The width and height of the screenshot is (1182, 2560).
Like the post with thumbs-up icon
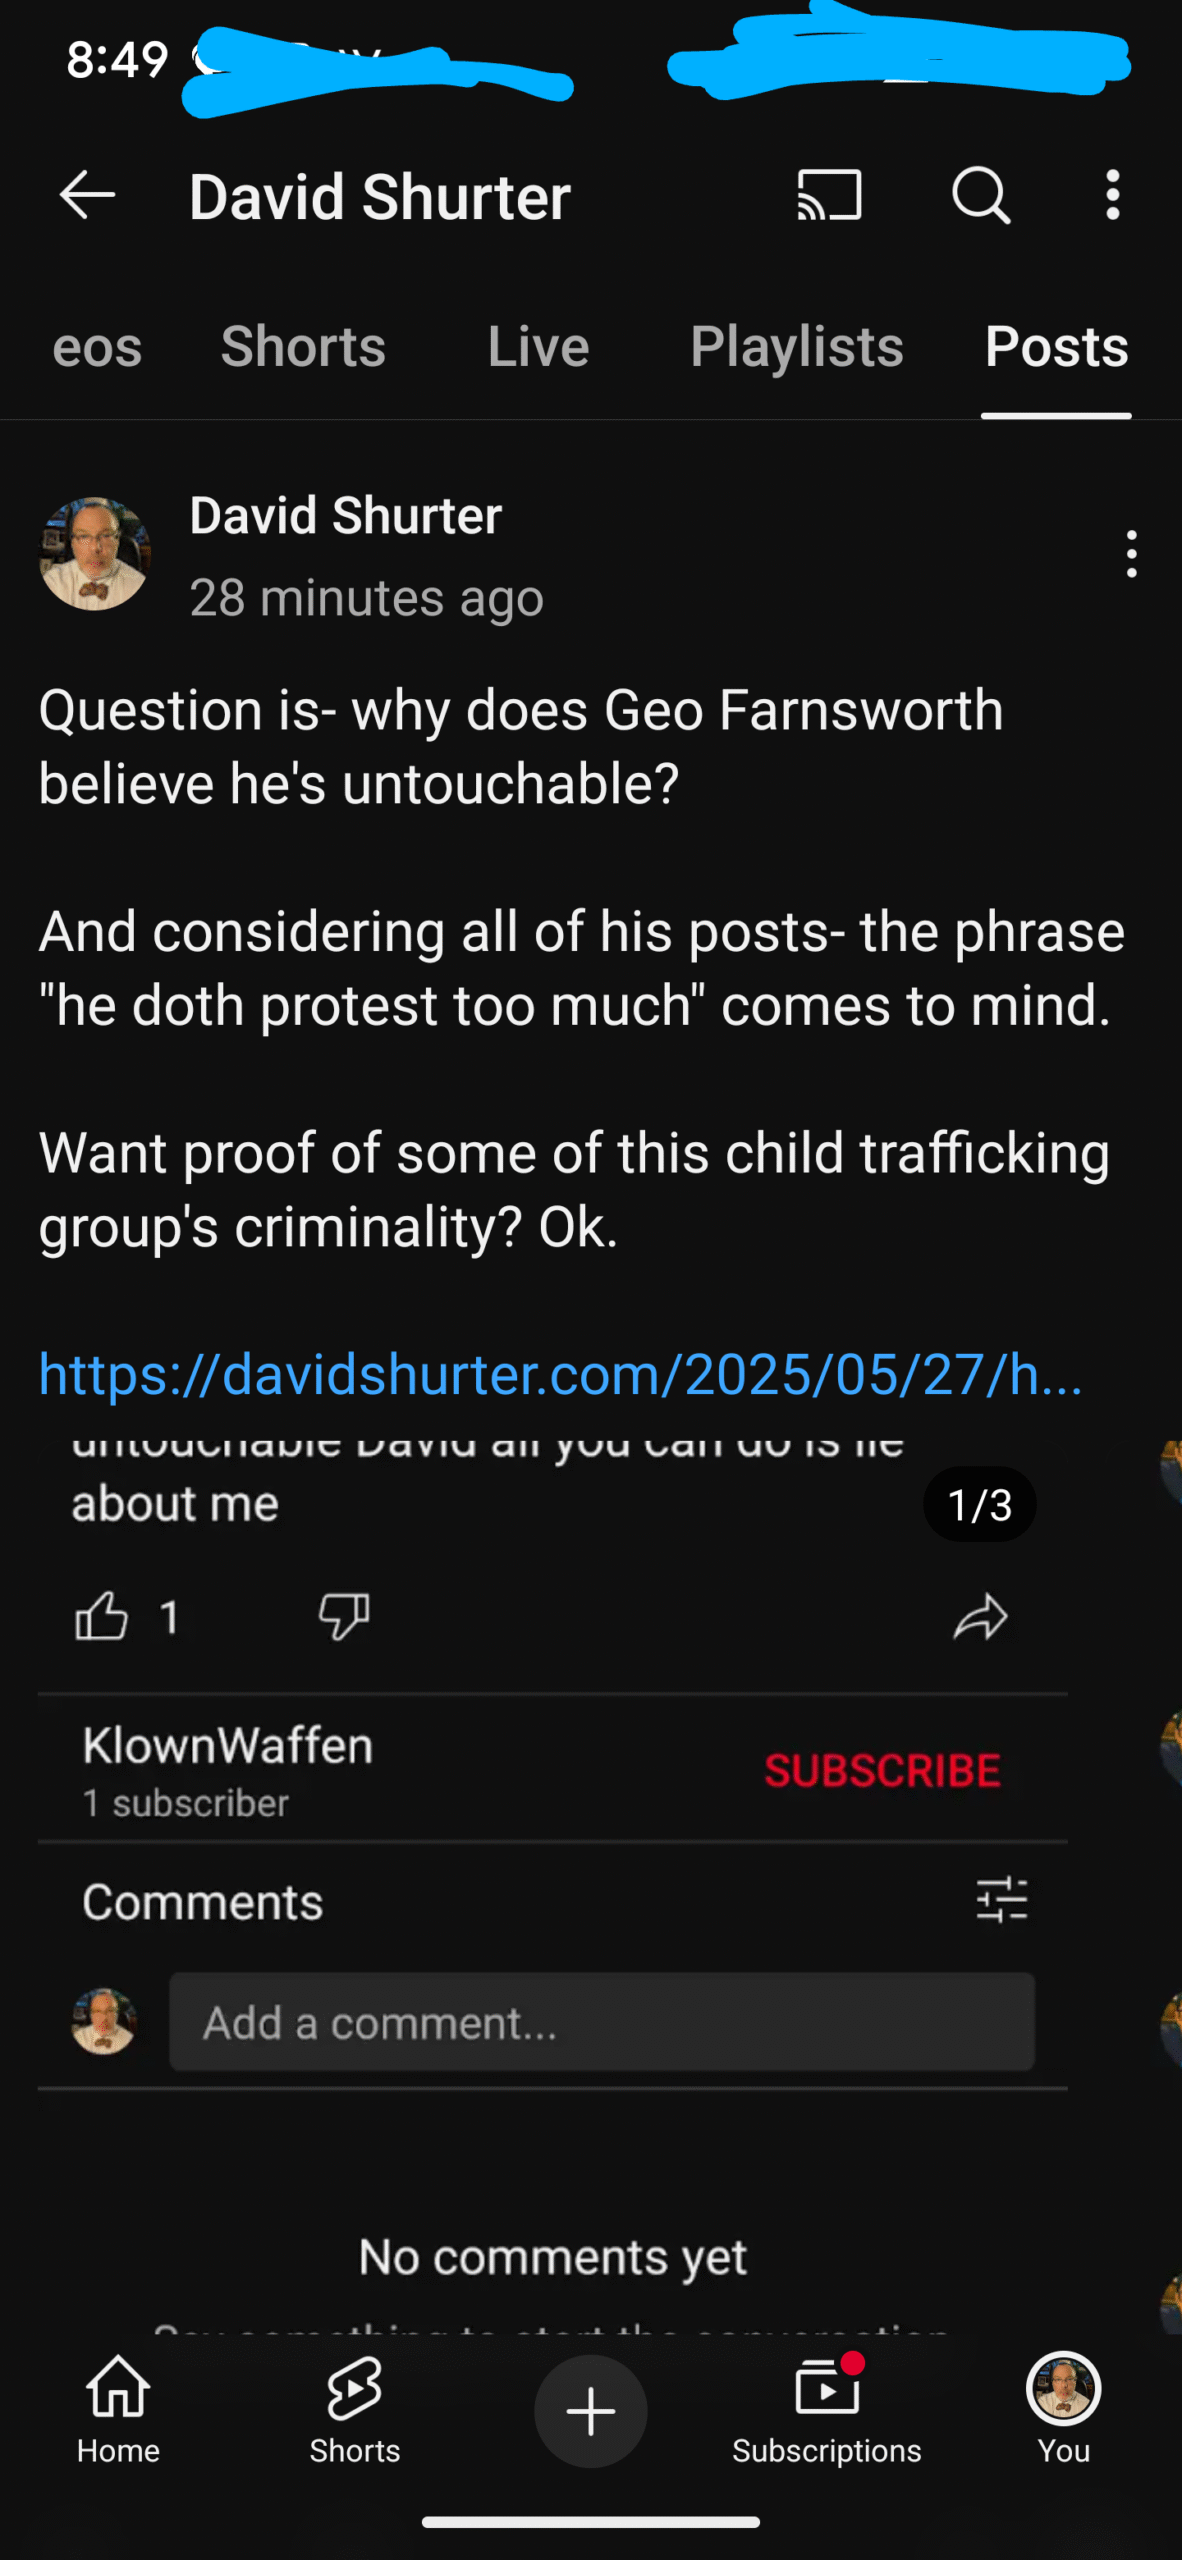pos(102,1616)
